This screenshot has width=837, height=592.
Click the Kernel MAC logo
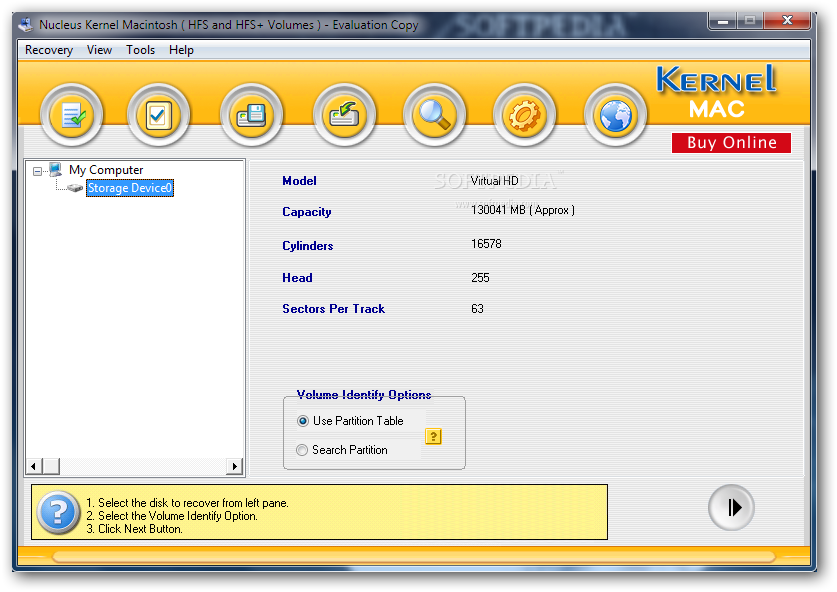point(716,92)
